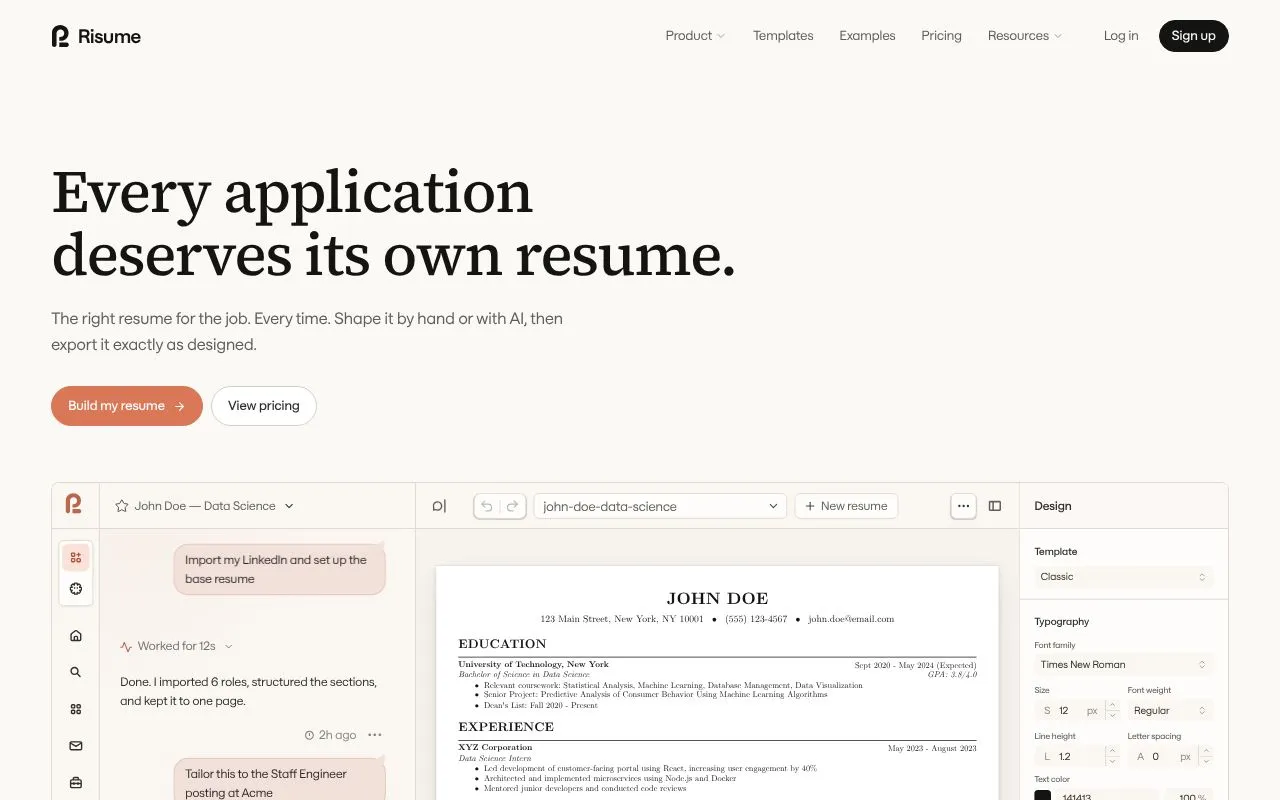This screenshot has height=800, width=1280.
Task: Open Examples in the top navigation
Action: click(867, 36)
